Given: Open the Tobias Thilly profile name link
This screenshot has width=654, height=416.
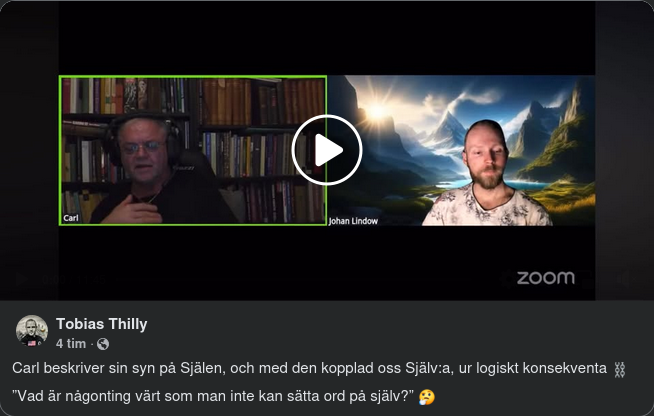Looking at the screenshot, I should point(101,324).
